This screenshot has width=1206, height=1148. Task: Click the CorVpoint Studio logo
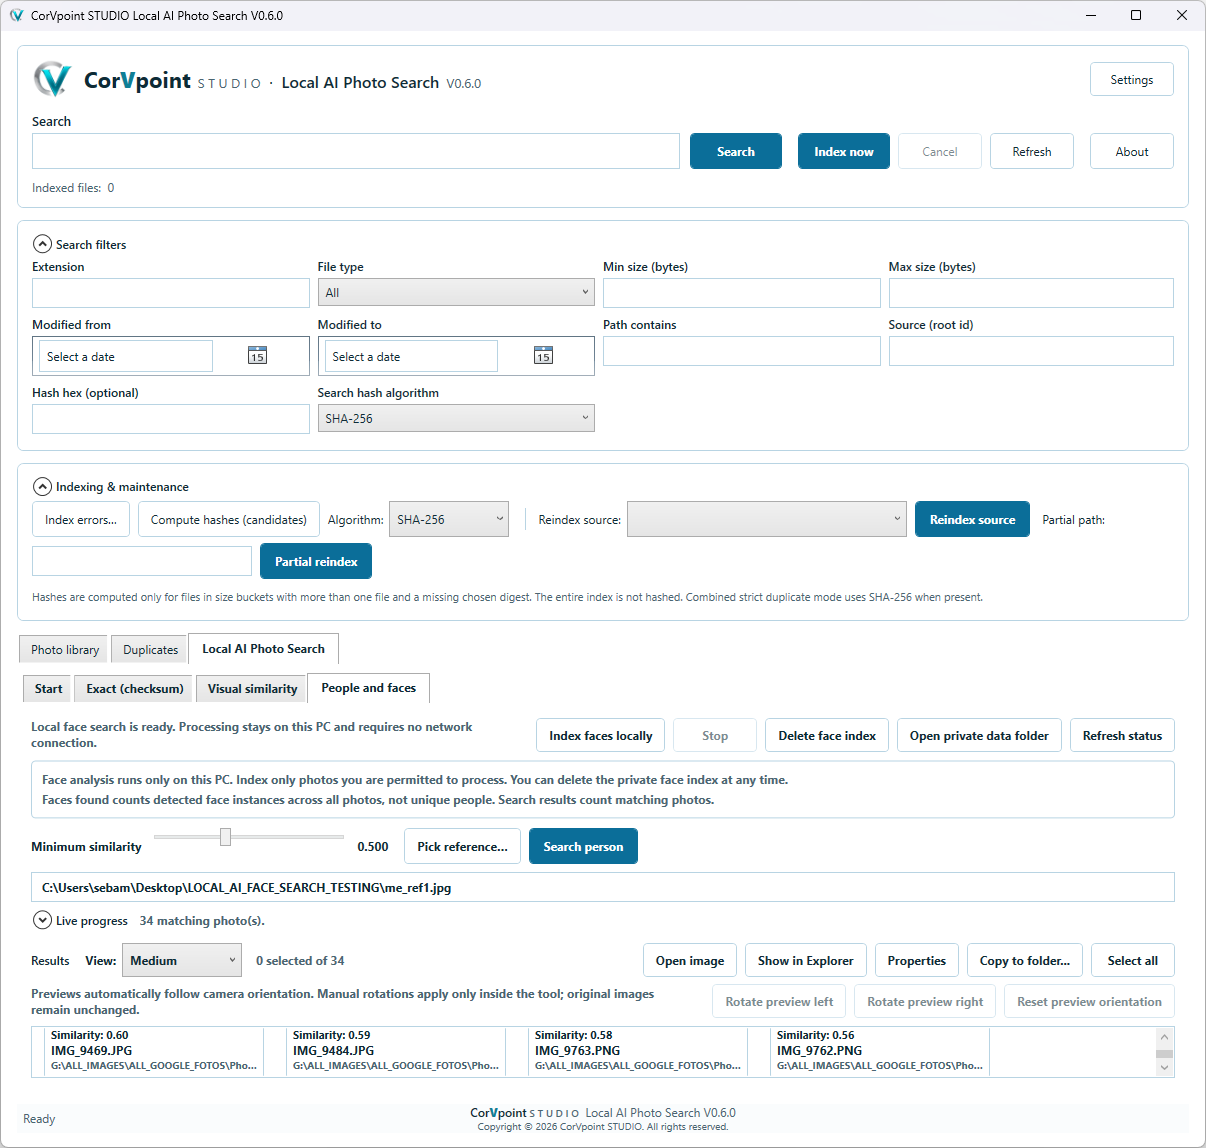(52, 80)
